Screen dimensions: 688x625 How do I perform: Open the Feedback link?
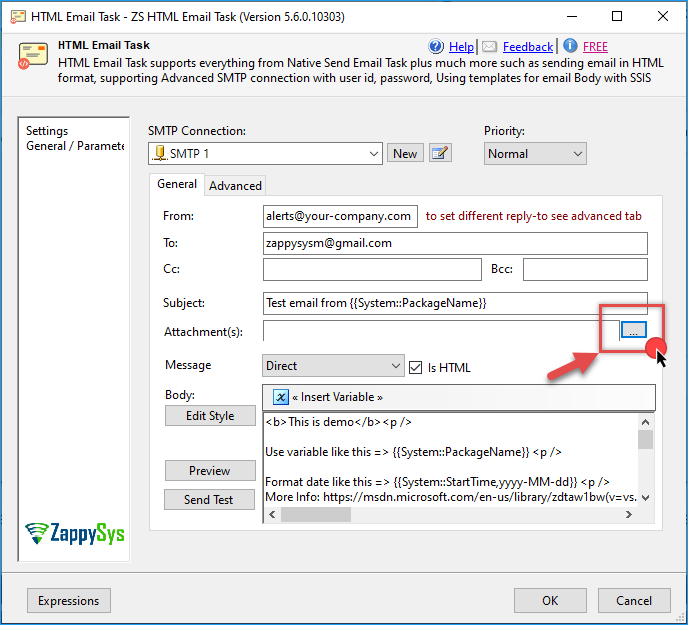point(528,47)
